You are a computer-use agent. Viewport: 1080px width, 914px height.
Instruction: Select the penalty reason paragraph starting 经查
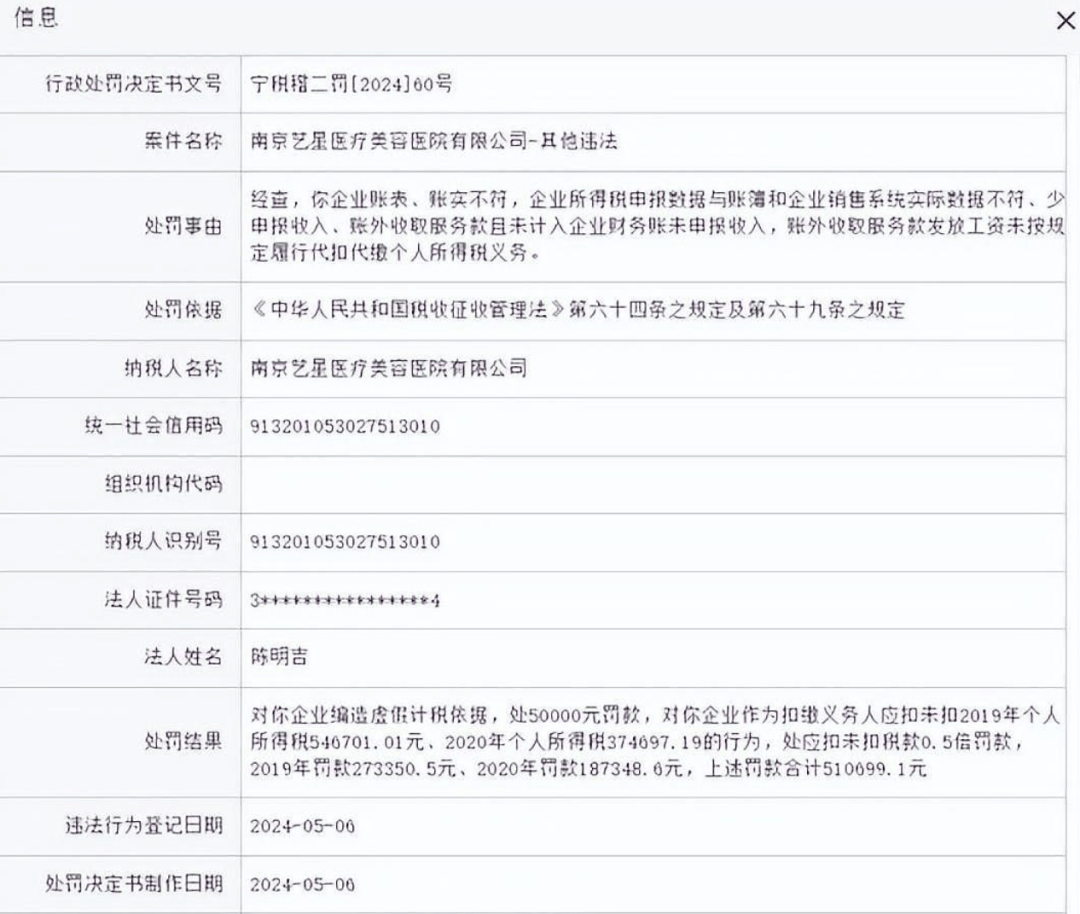657,226
